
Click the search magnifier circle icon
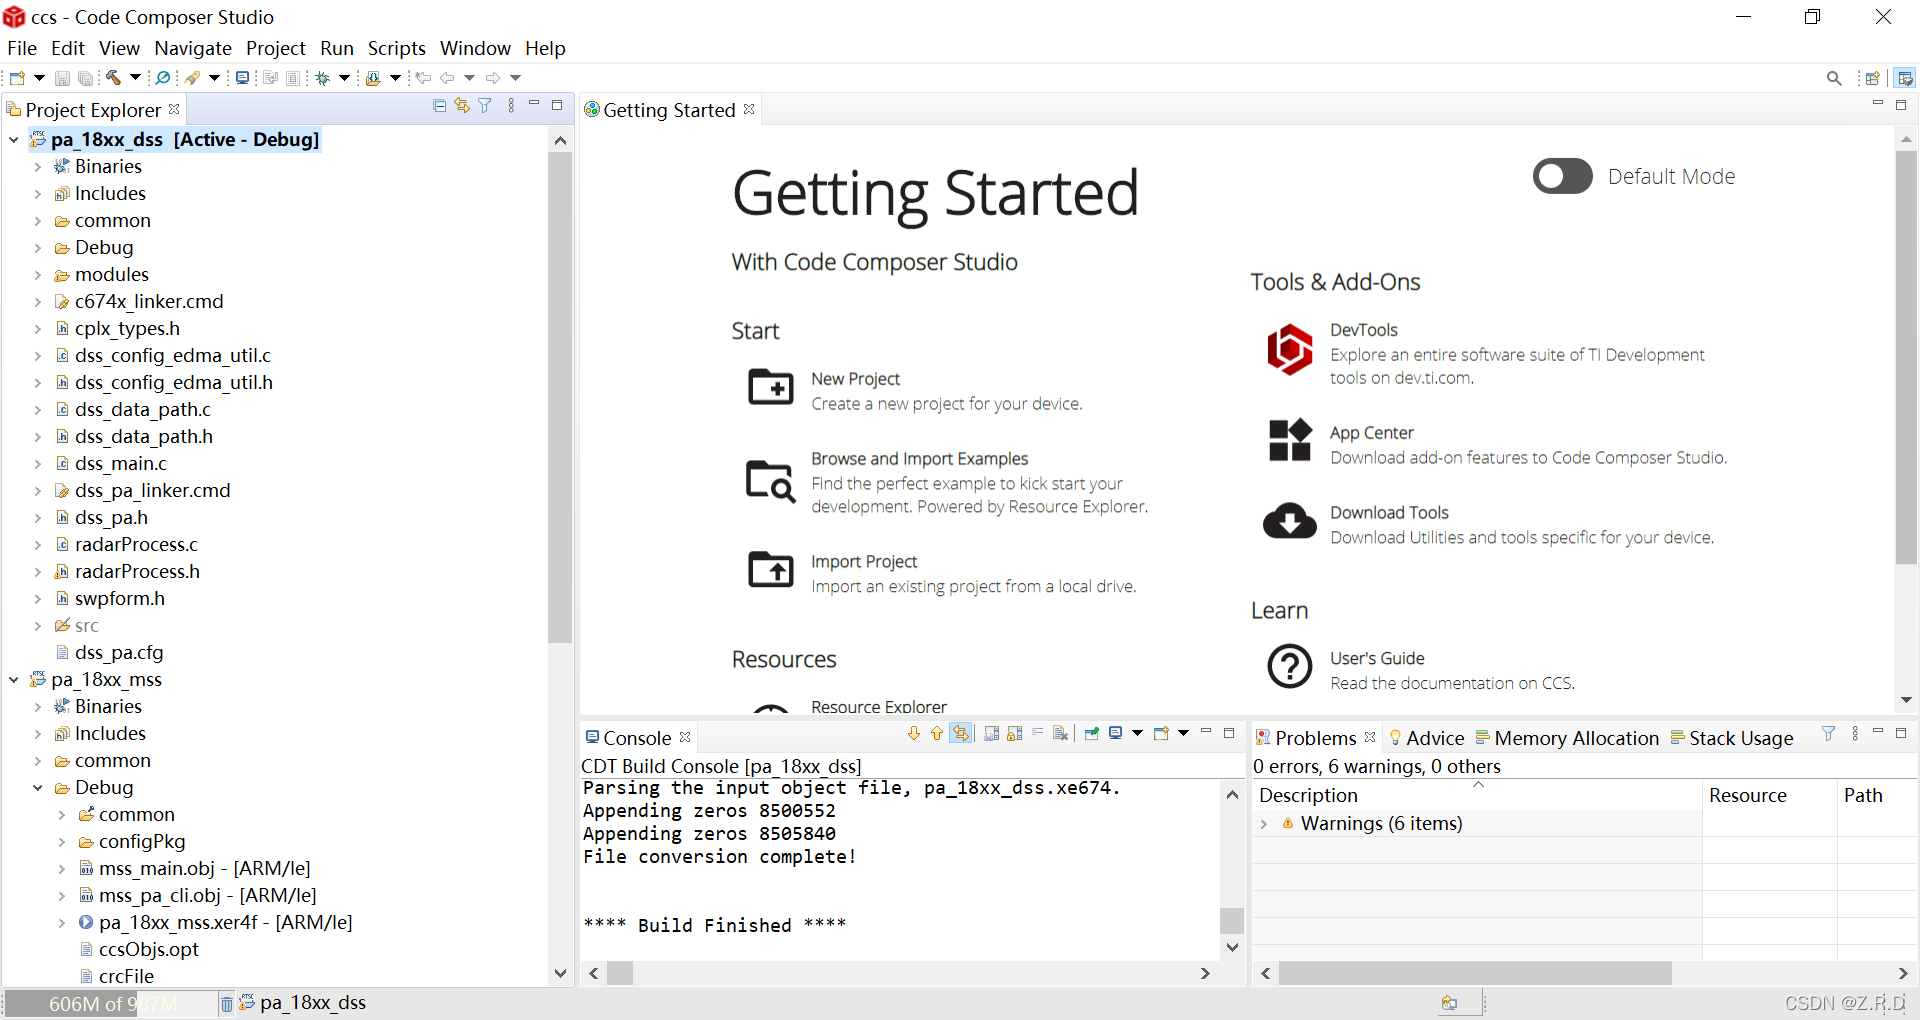click(163, 78)
